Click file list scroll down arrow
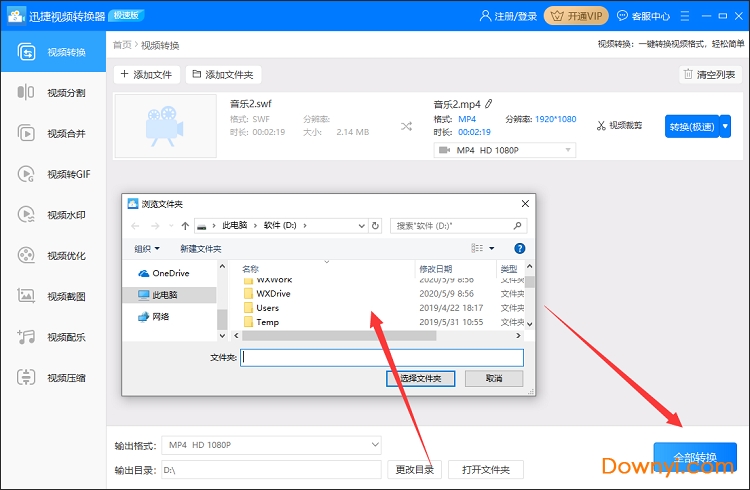The height and width of the screenshot is (490, 750). point(529,324)
